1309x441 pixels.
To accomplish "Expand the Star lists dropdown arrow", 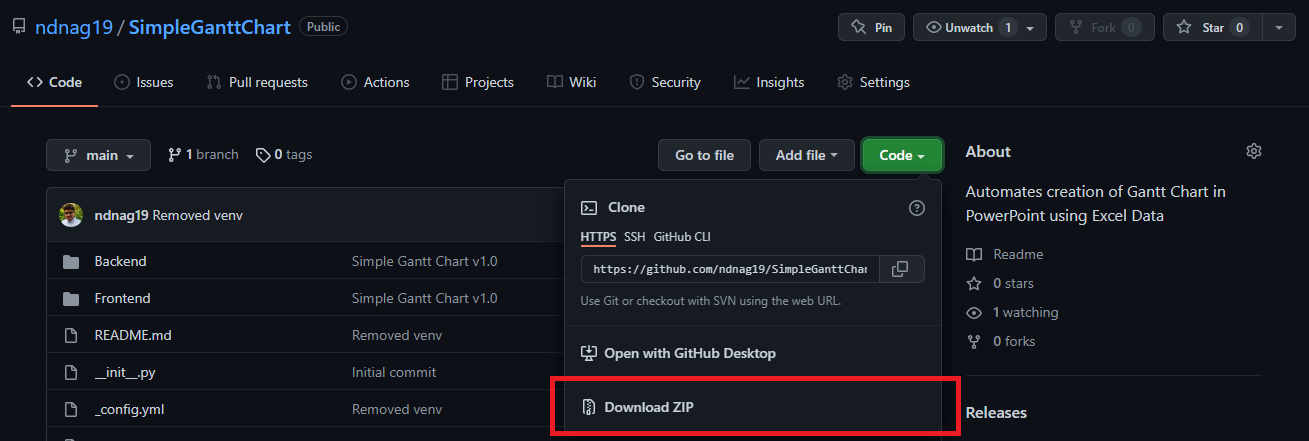I will point(1279,27).
